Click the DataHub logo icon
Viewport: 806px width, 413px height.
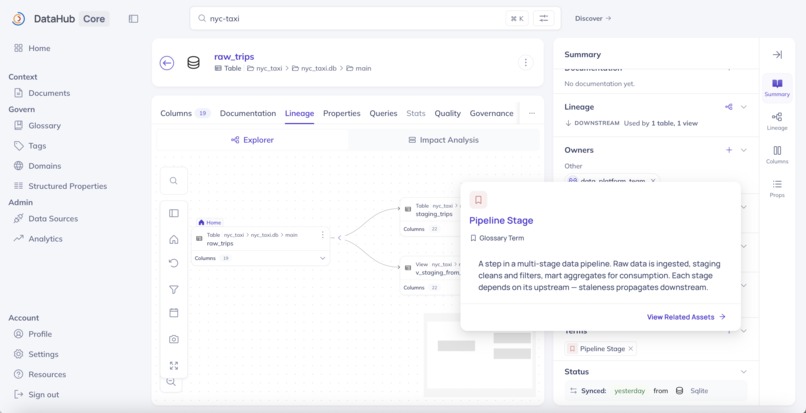pos(19,19)
